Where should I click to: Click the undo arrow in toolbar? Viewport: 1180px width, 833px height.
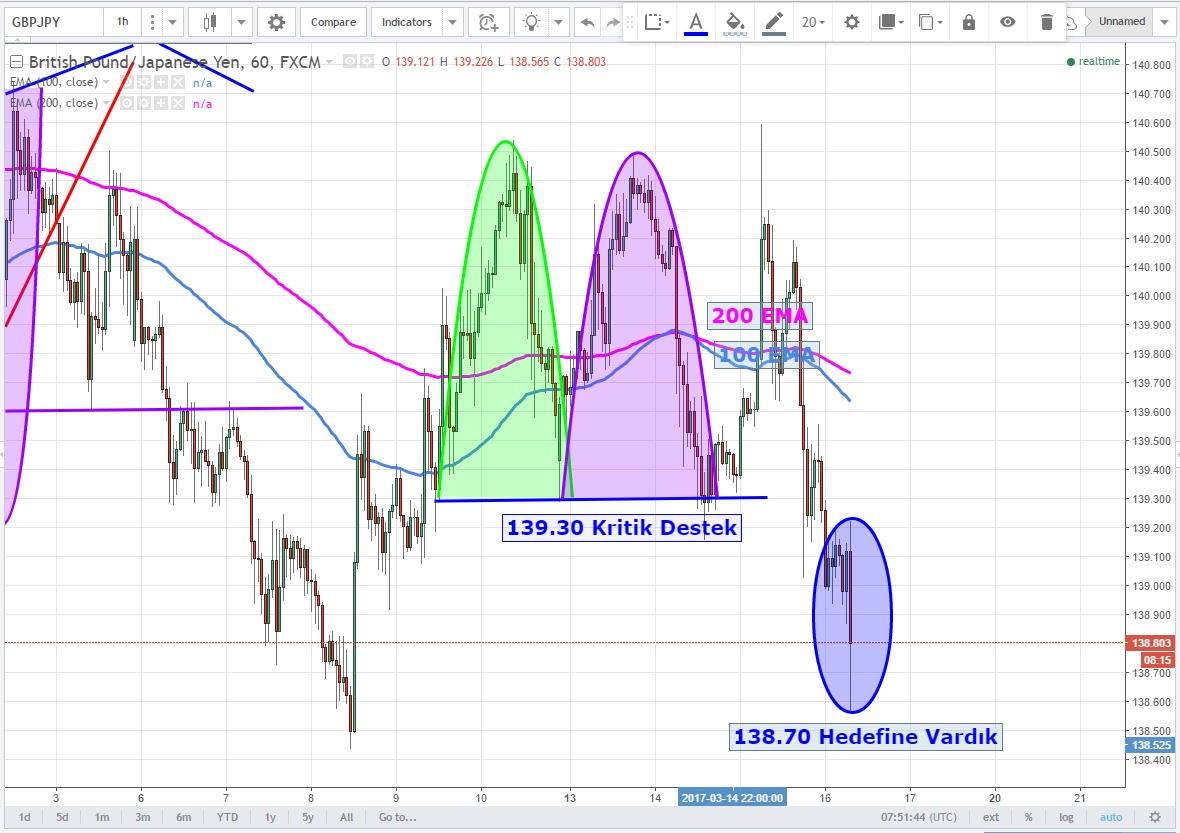pyautogui.click(x=587, y=21)
